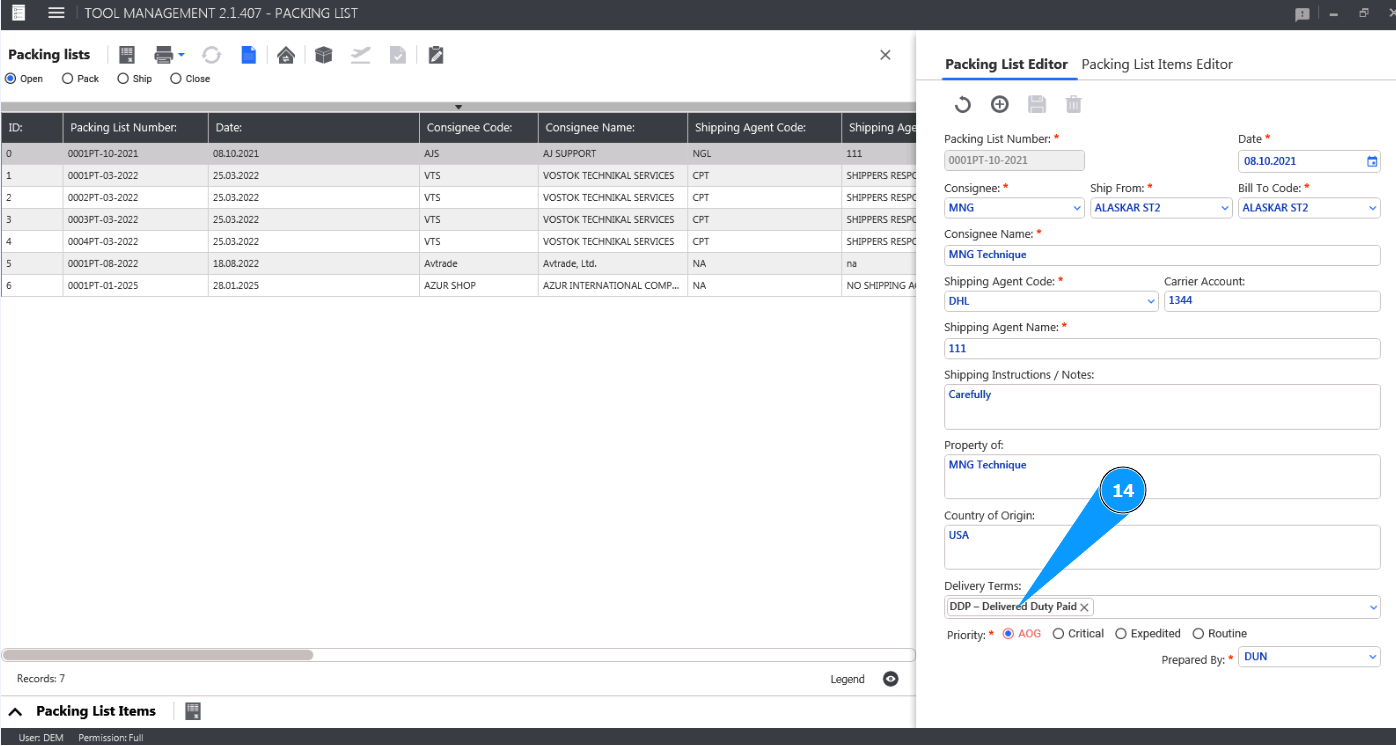
Task: Click the undo reset arrow in editor
Action: tap(962, 104)
